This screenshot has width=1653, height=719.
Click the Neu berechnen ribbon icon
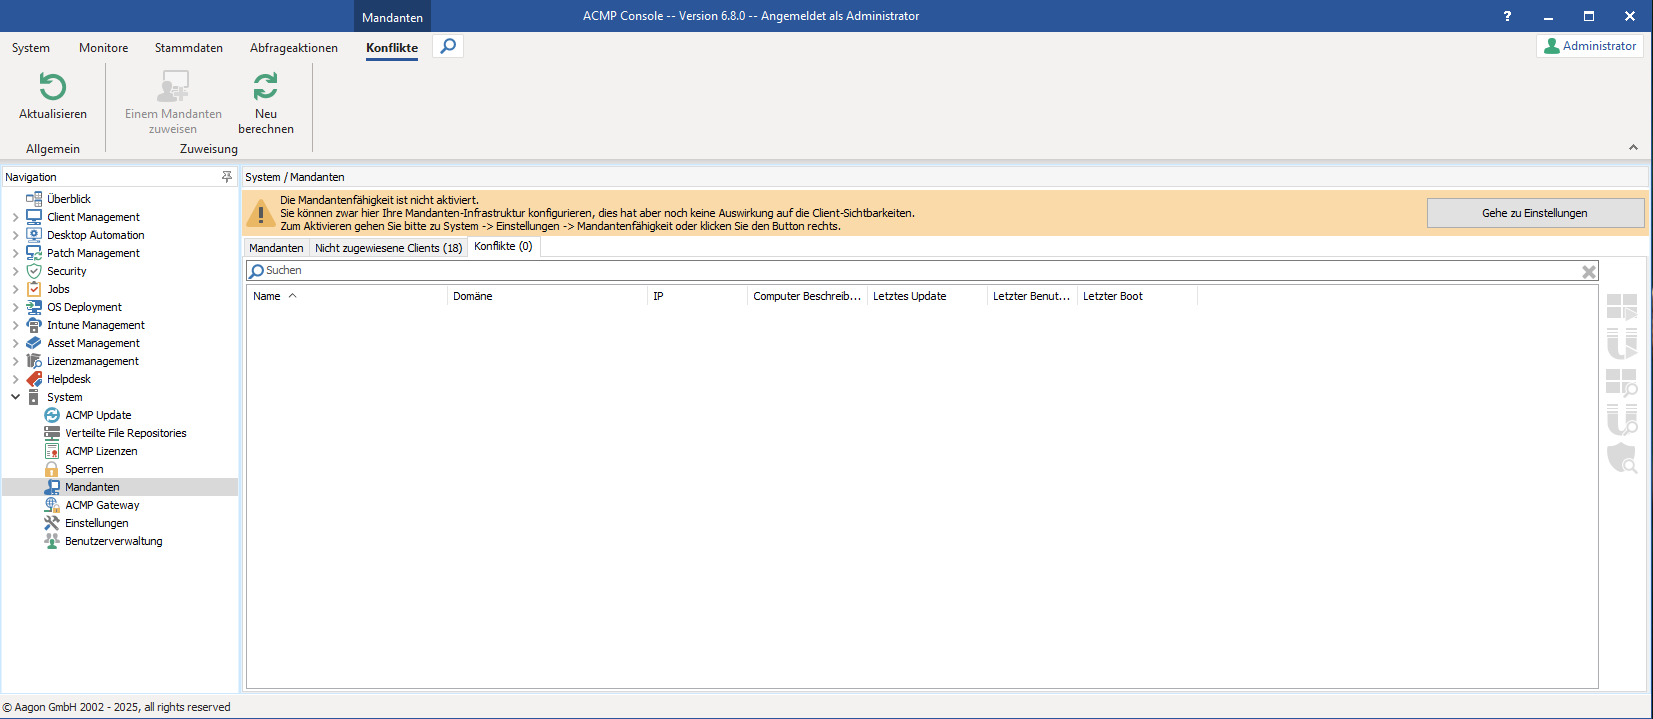(x=265, y=88)
